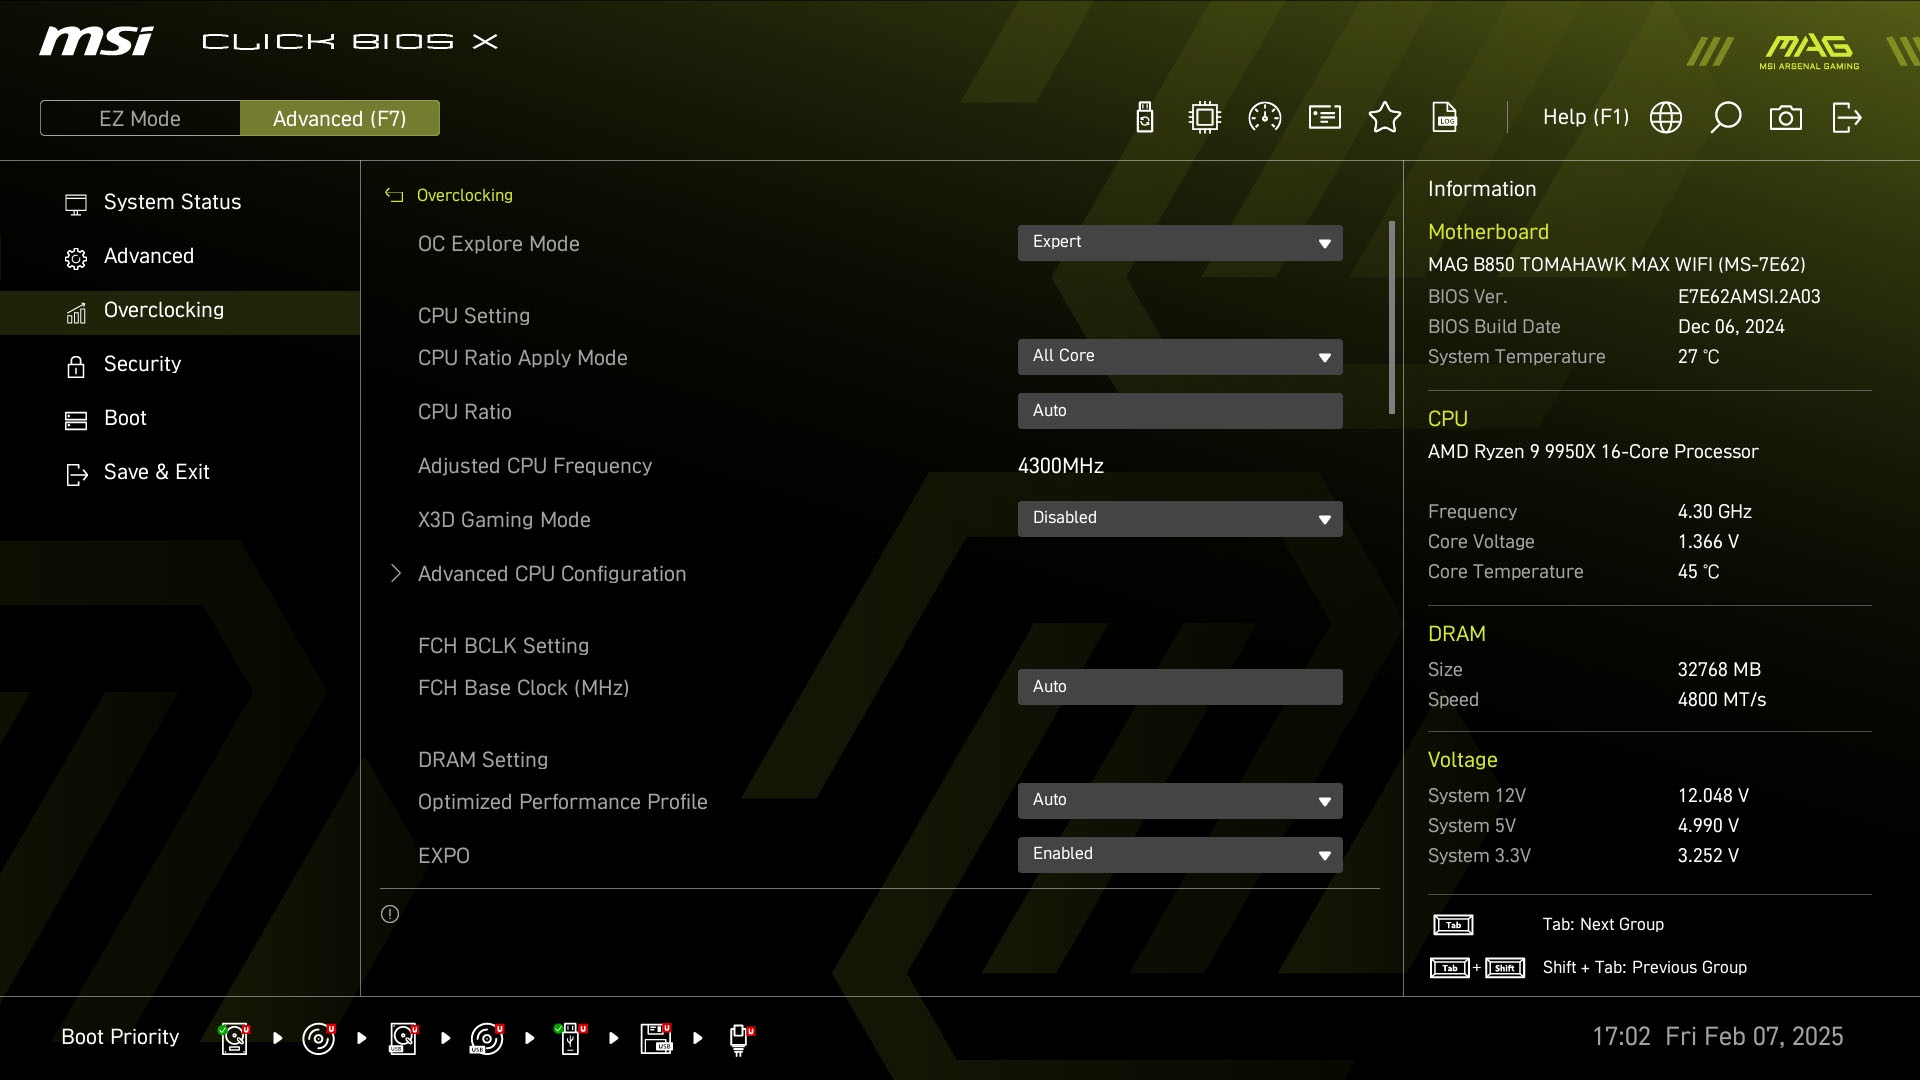Click the CPU Ratio input field
This screenshot has height=1080, width=1920.
[x=1180, y=411]
